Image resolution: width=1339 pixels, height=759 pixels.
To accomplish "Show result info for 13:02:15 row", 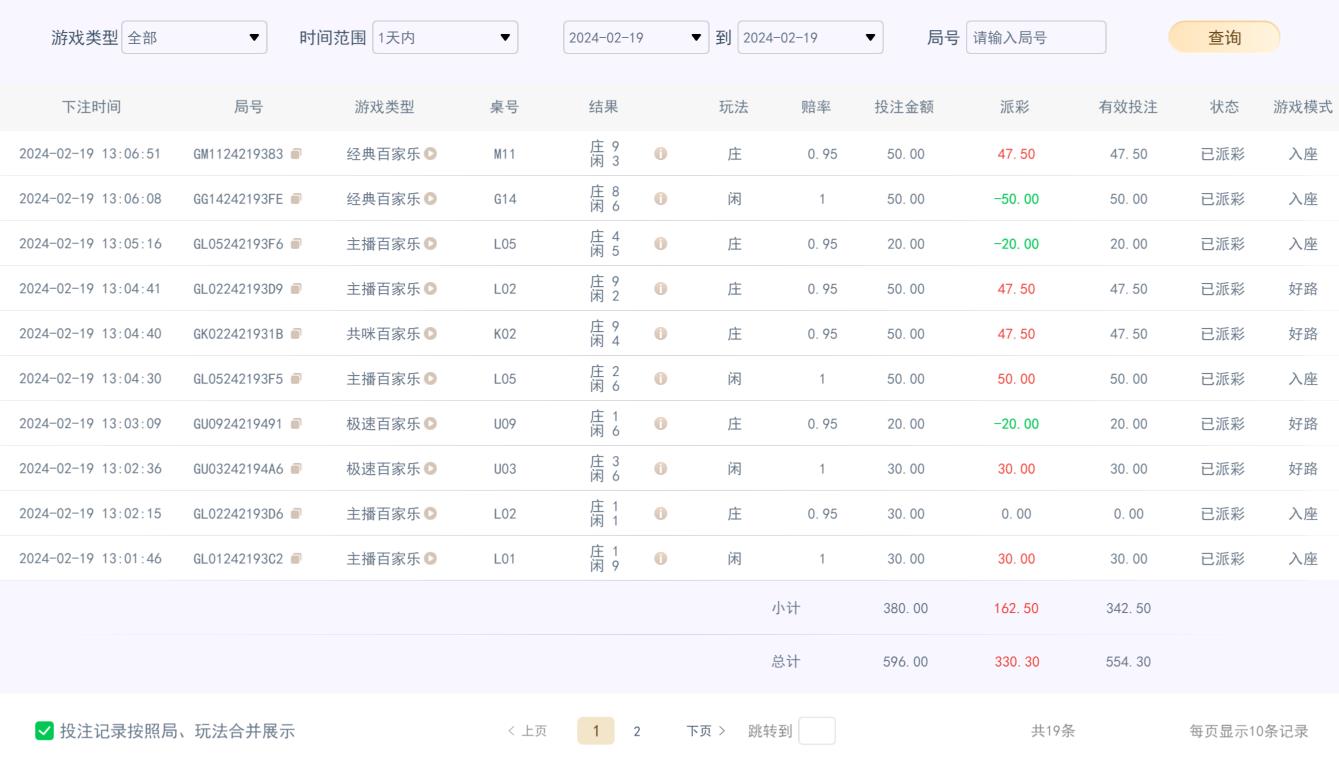I will tap(660, 514).
